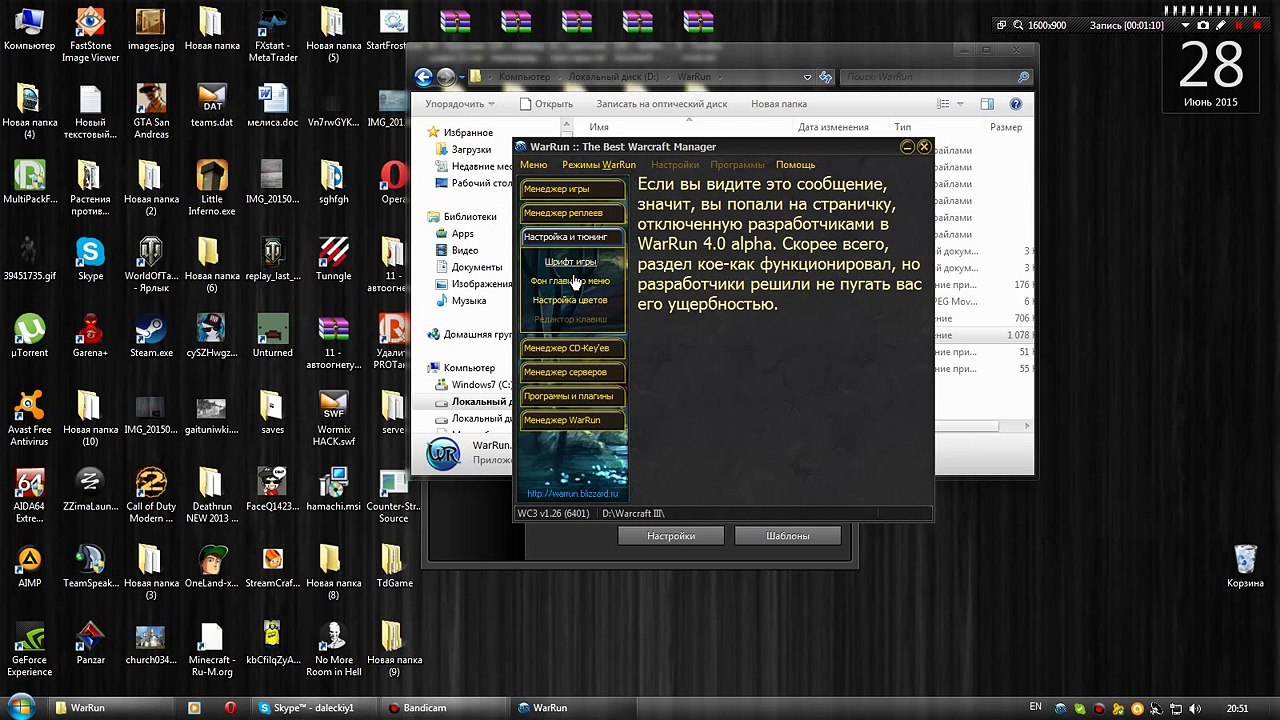Image resolution: width=1280 pixels, height=720 pixels.
Task: Toggle the Explorer preview pane icon
Action: point(987,104)
